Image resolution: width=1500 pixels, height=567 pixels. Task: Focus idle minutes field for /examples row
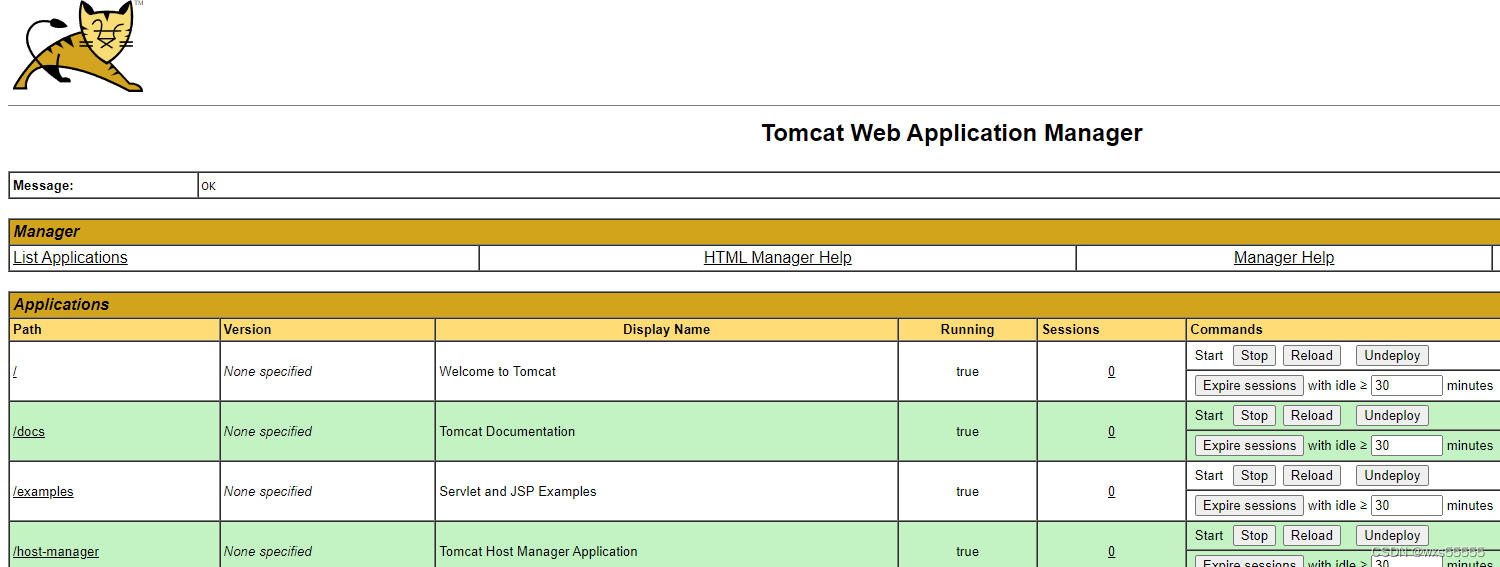1406,505
